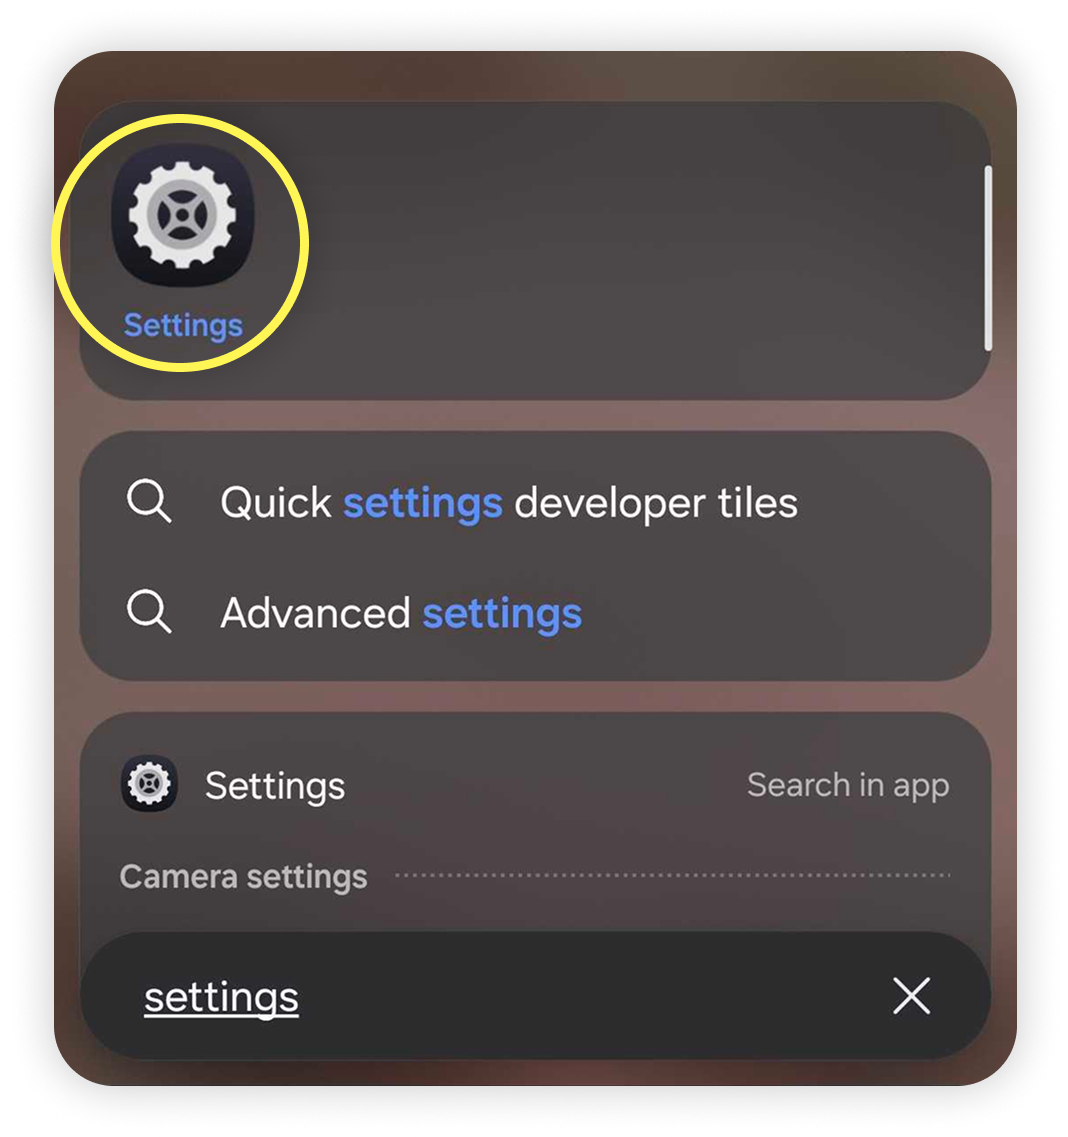This screenshot has width=1068, height=1137.
Task: Open the Camera settings result
Action: coord(244,877)
